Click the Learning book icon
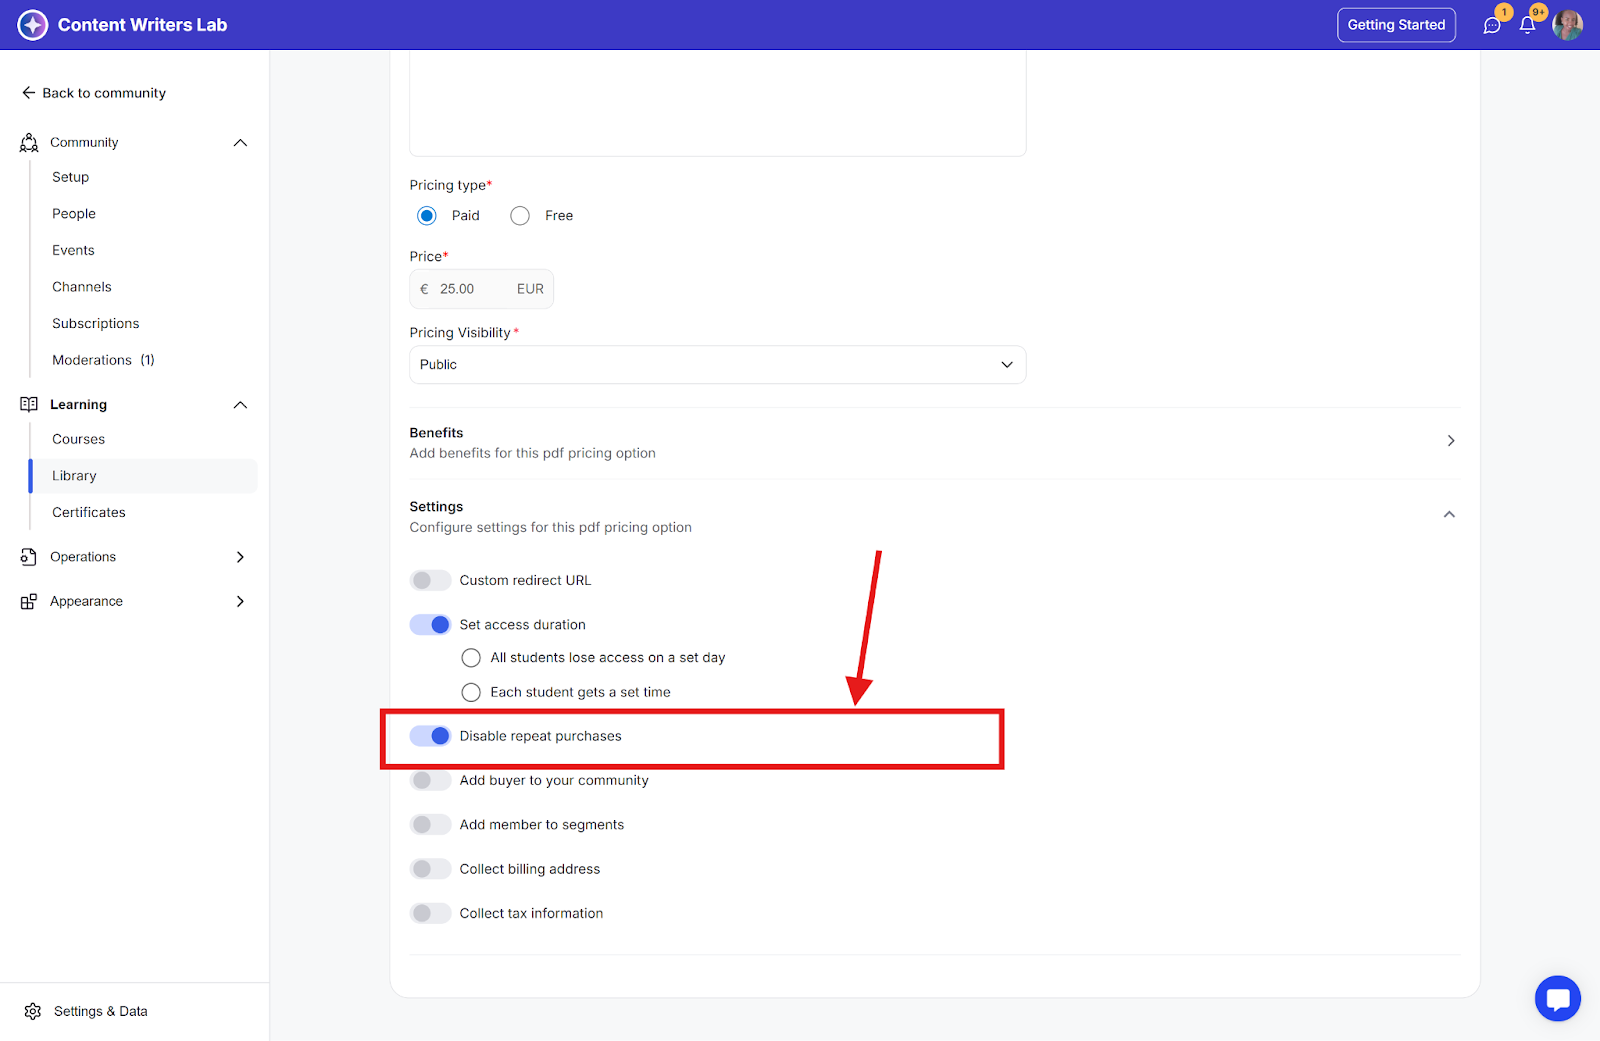 29,405
